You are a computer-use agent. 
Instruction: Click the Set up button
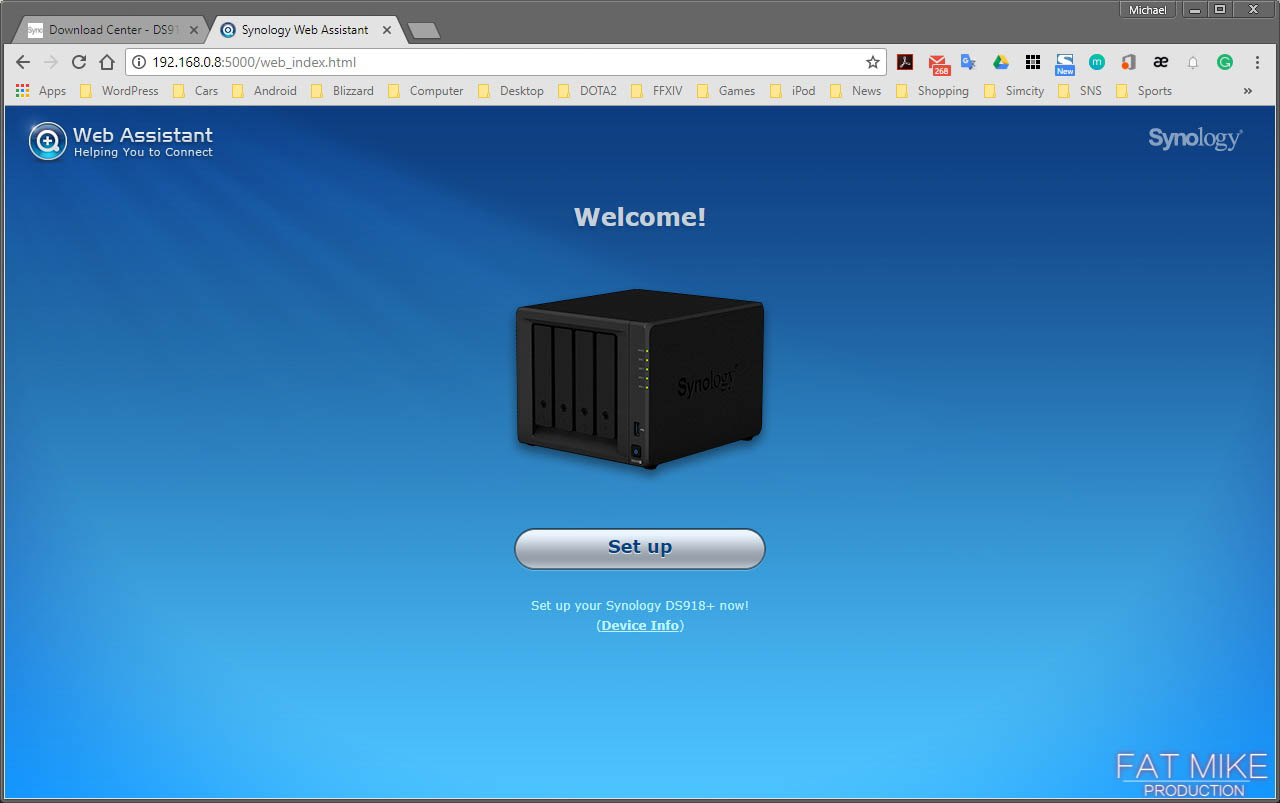click(x=640, y=548)
